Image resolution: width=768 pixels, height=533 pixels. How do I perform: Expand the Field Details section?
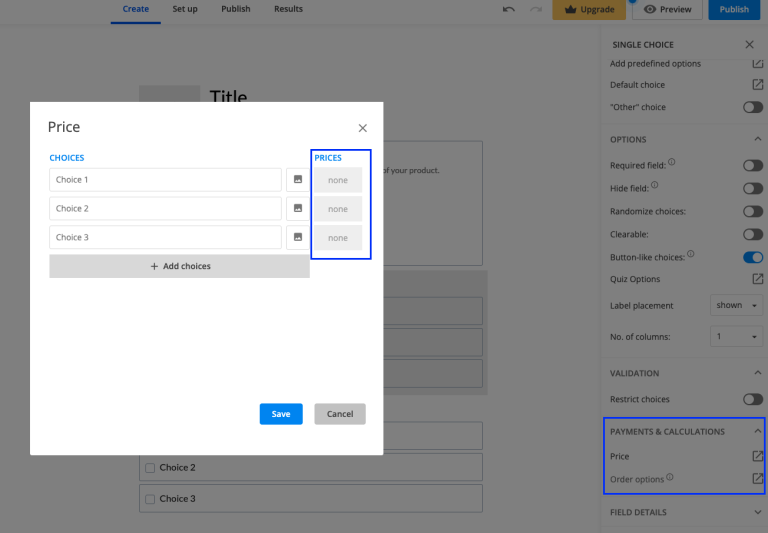757,512
